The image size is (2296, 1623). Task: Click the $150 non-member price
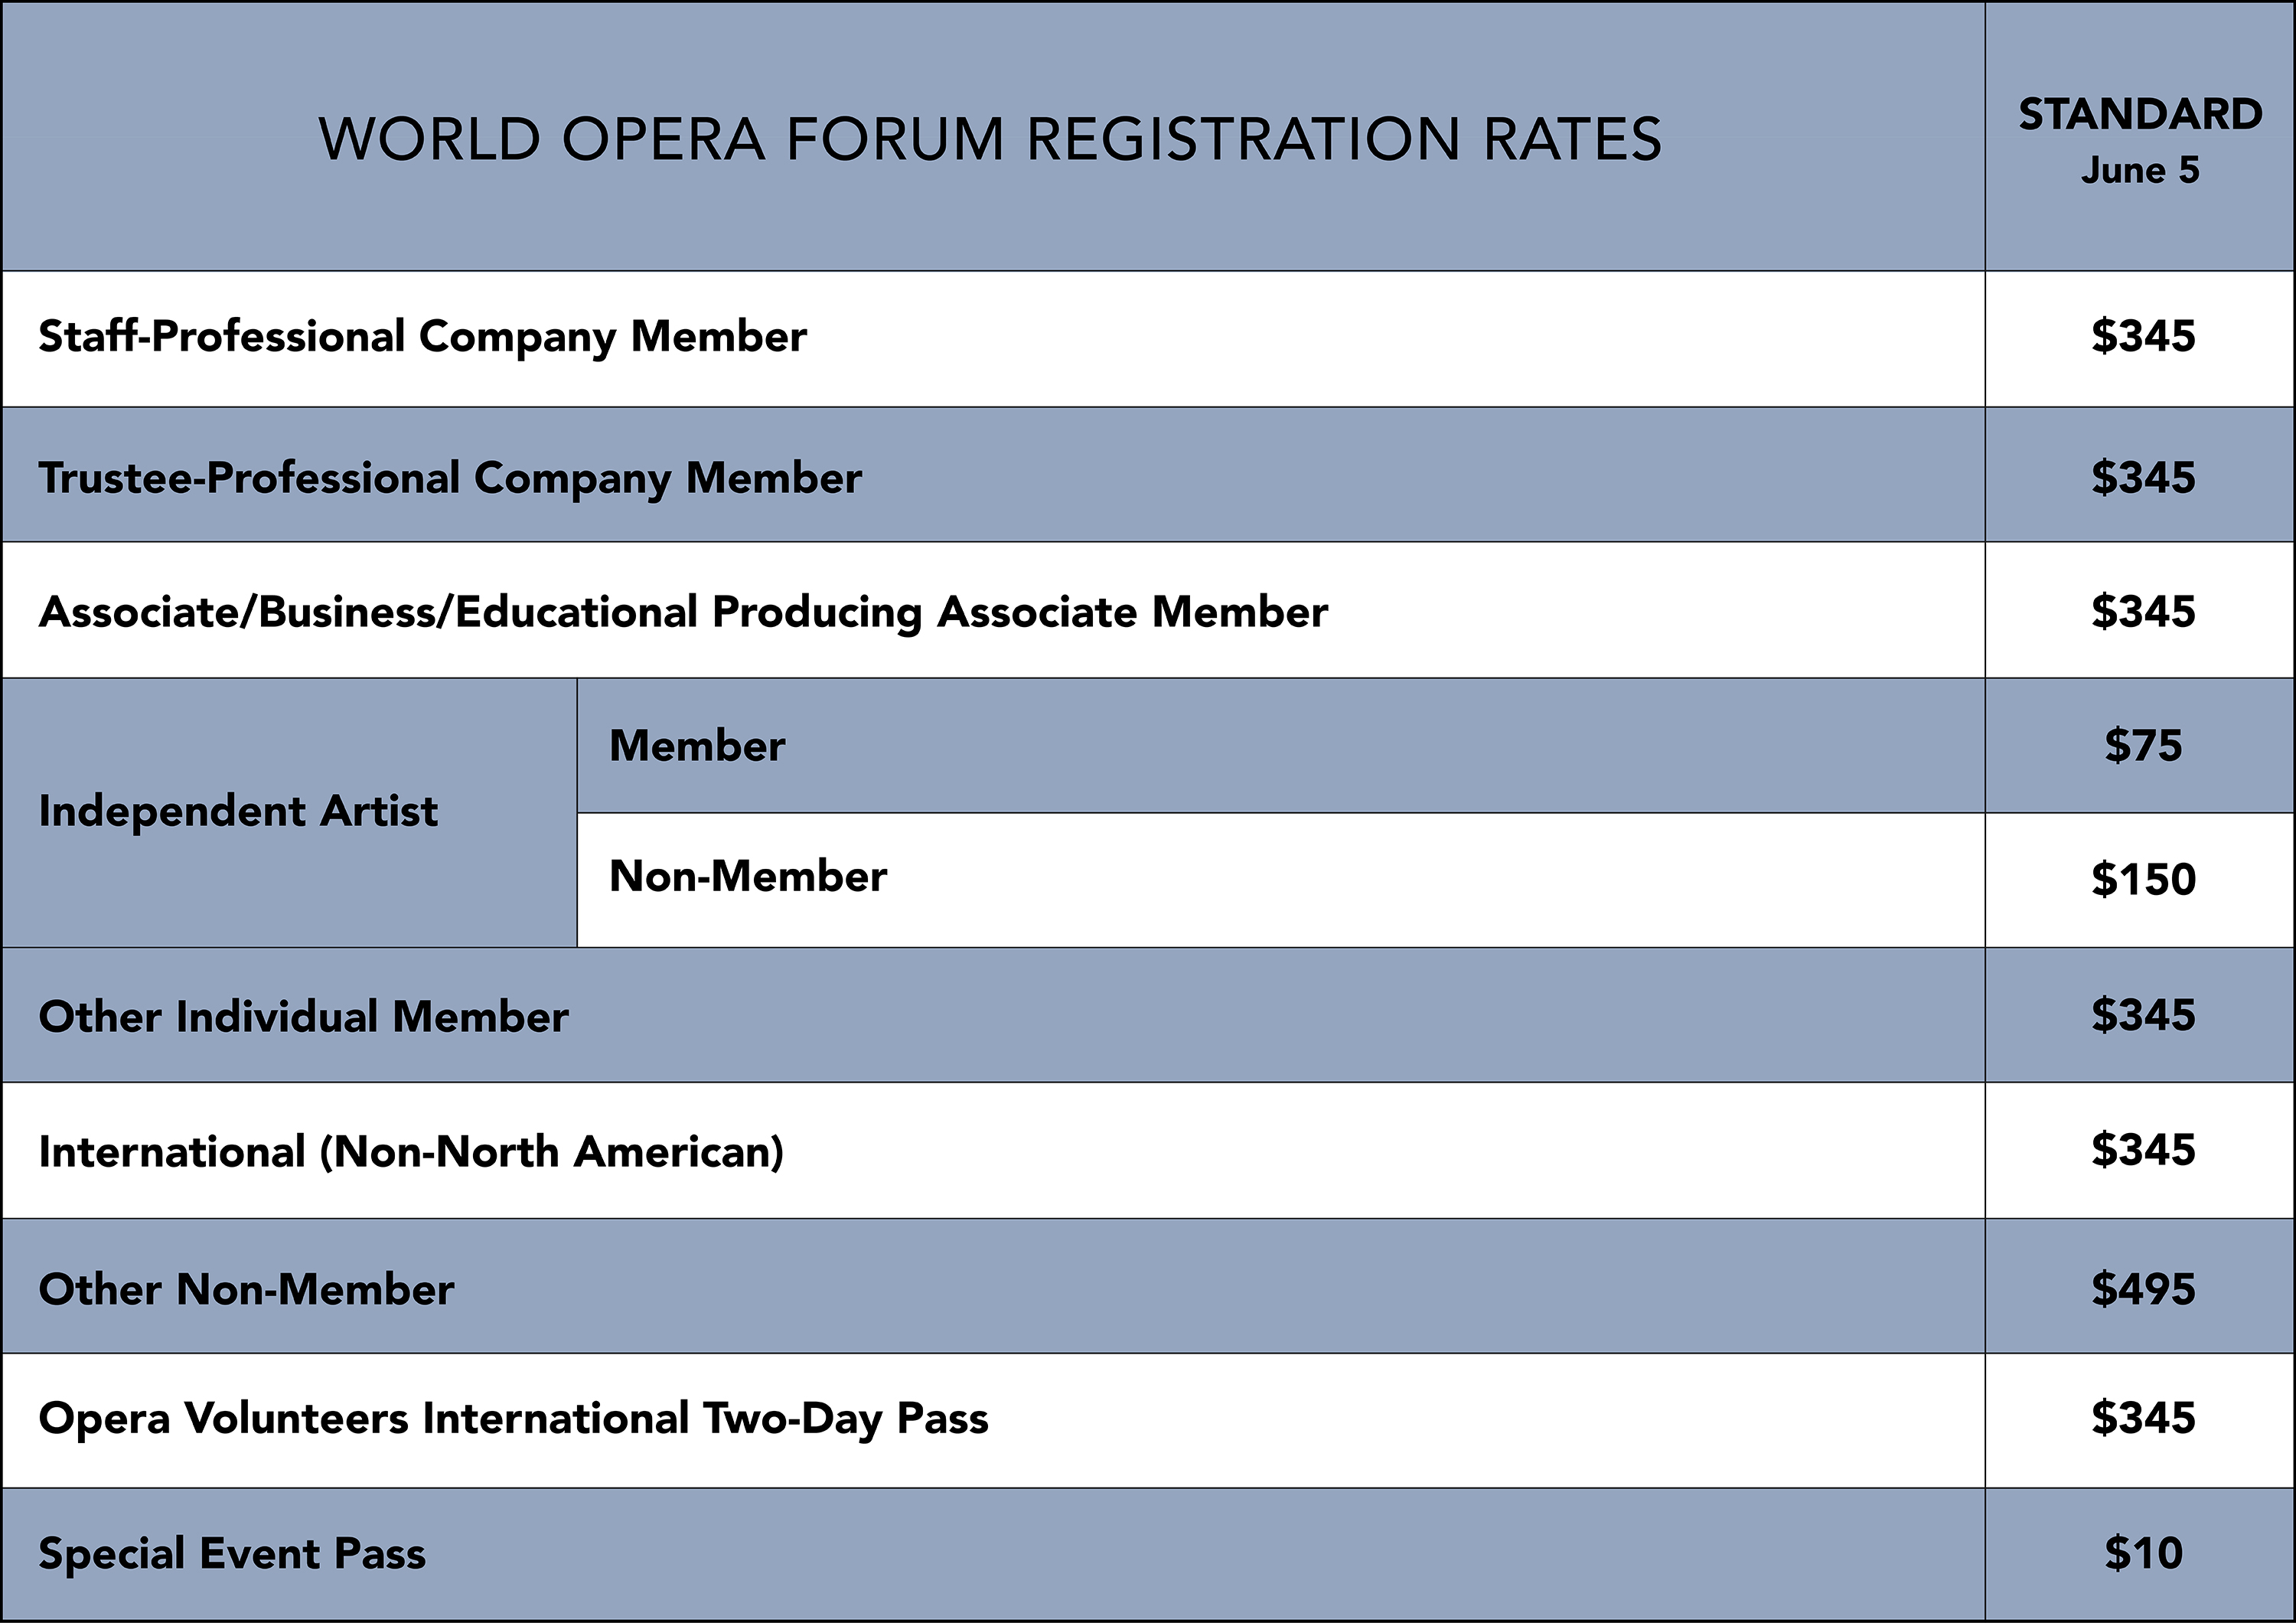pos(2143,880)
